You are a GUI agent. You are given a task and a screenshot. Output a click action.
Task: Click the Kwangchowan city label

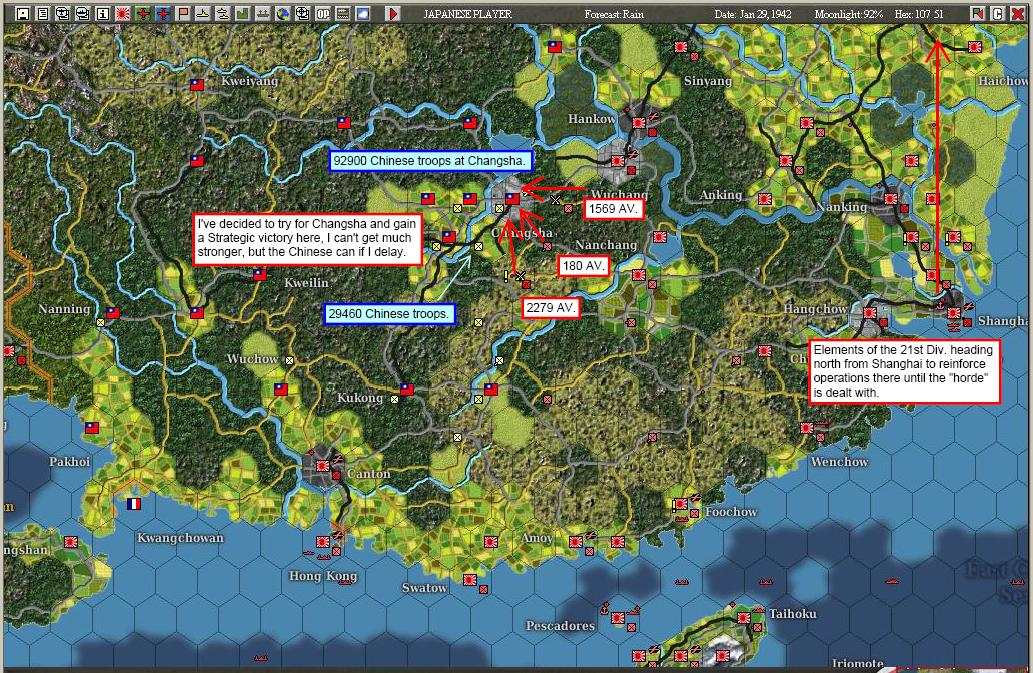(x=180, y=538)
